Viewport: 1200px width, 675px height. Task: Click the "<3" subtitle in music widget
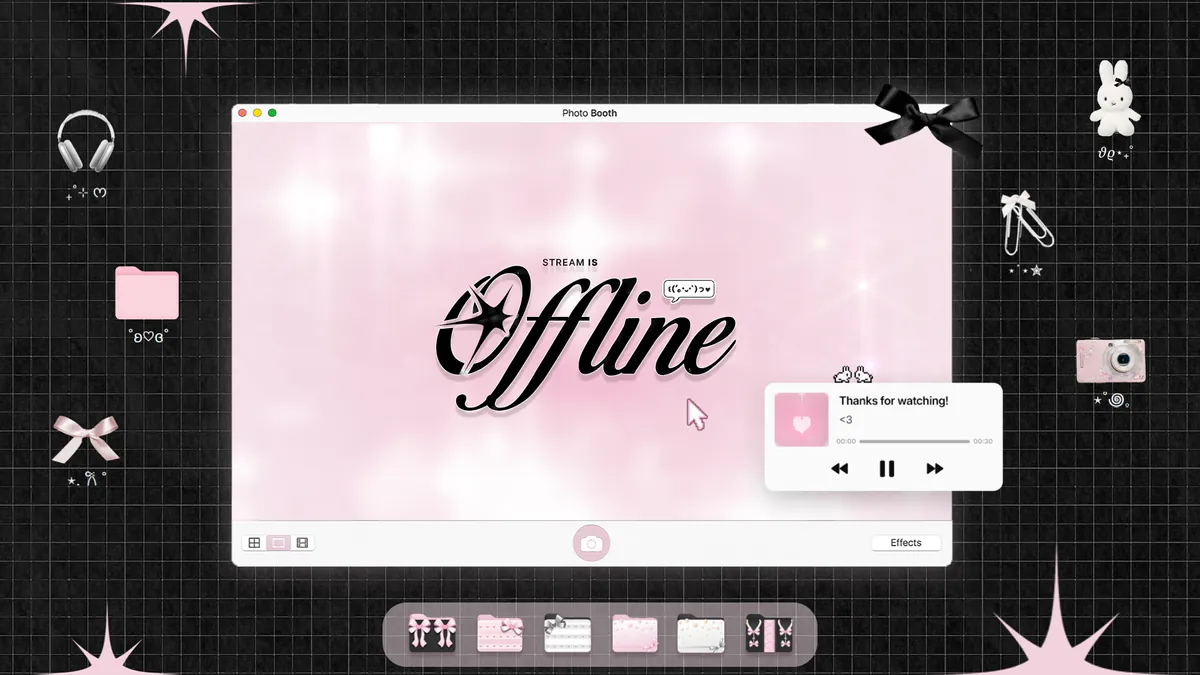pyautogui.click(x=846, y=420)
